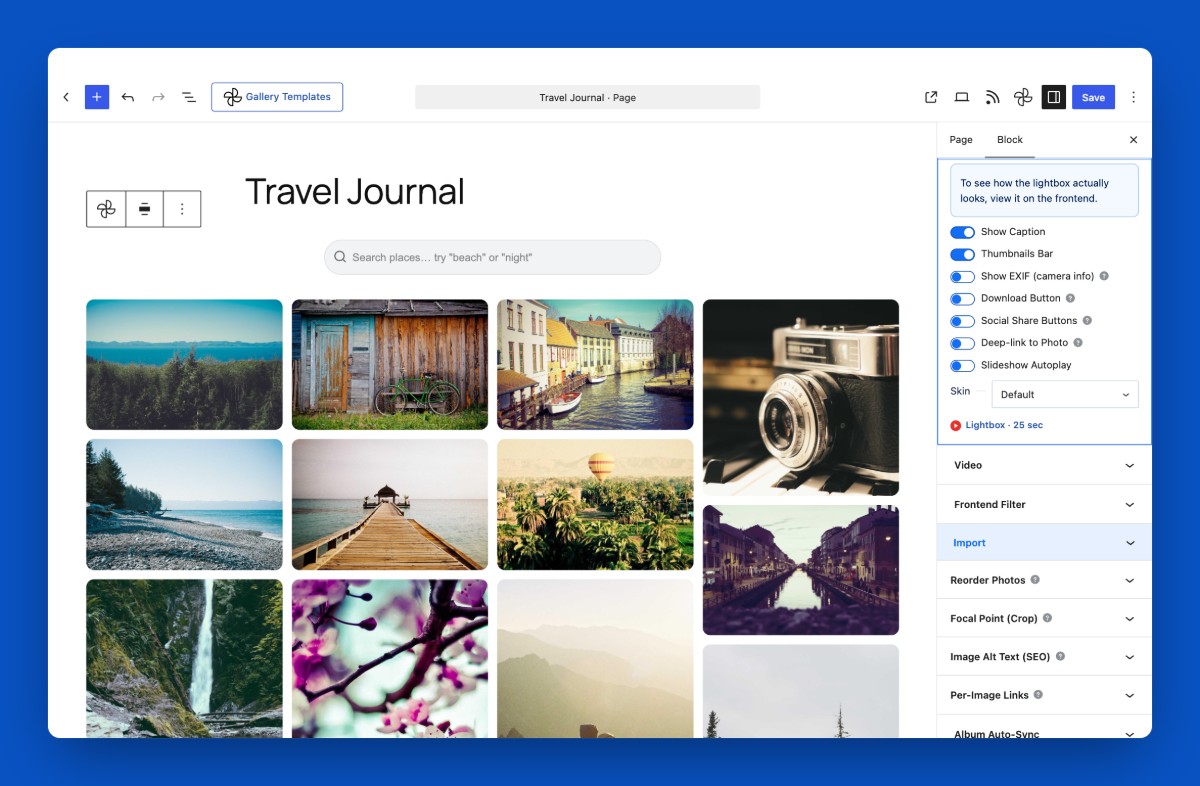Image resolution: width=1200 pixels, height=786 pixels.
Task: Switch to the Block tab
Action: point(1010,140)
